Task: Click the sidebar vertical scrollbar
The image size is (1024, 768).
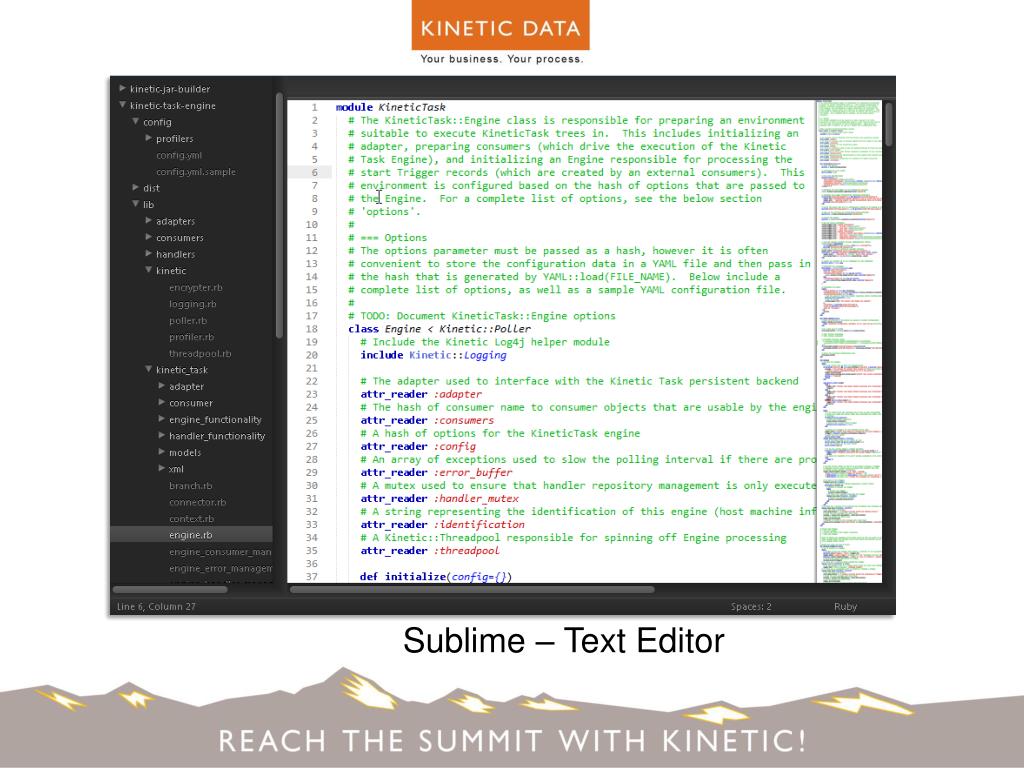Action: [x=279, y=216]
